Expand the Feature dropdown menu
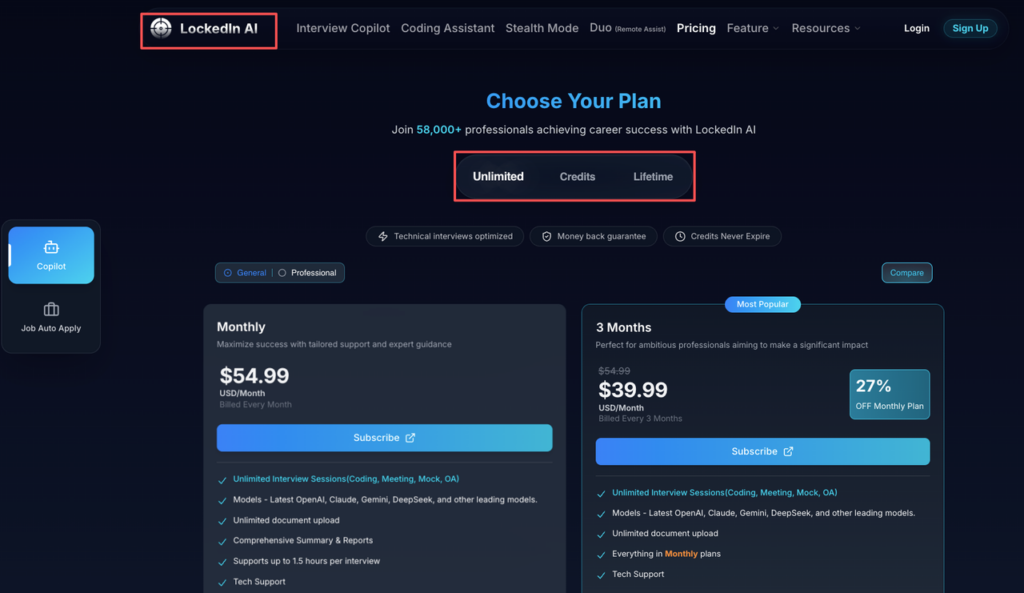Screen dimensions: 1024x593 click(x=752, y=28)
